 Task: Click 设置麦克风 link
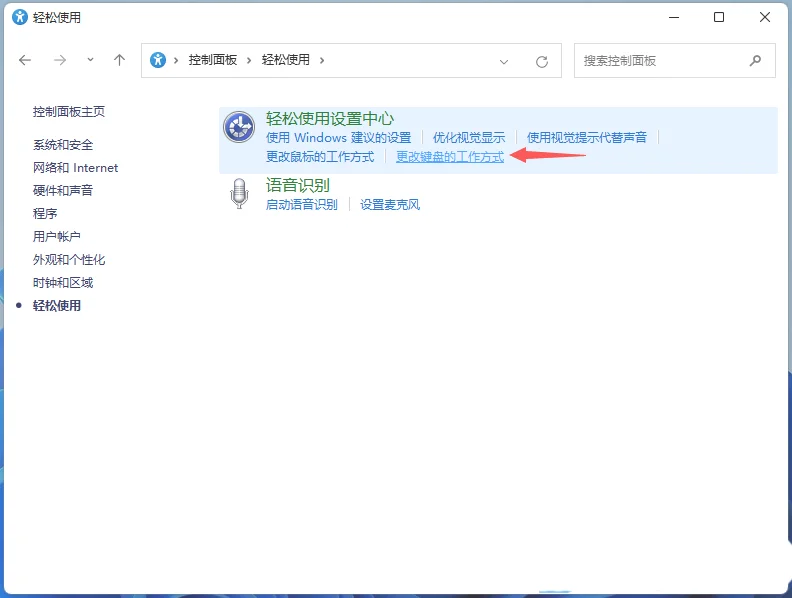point(389,205)
